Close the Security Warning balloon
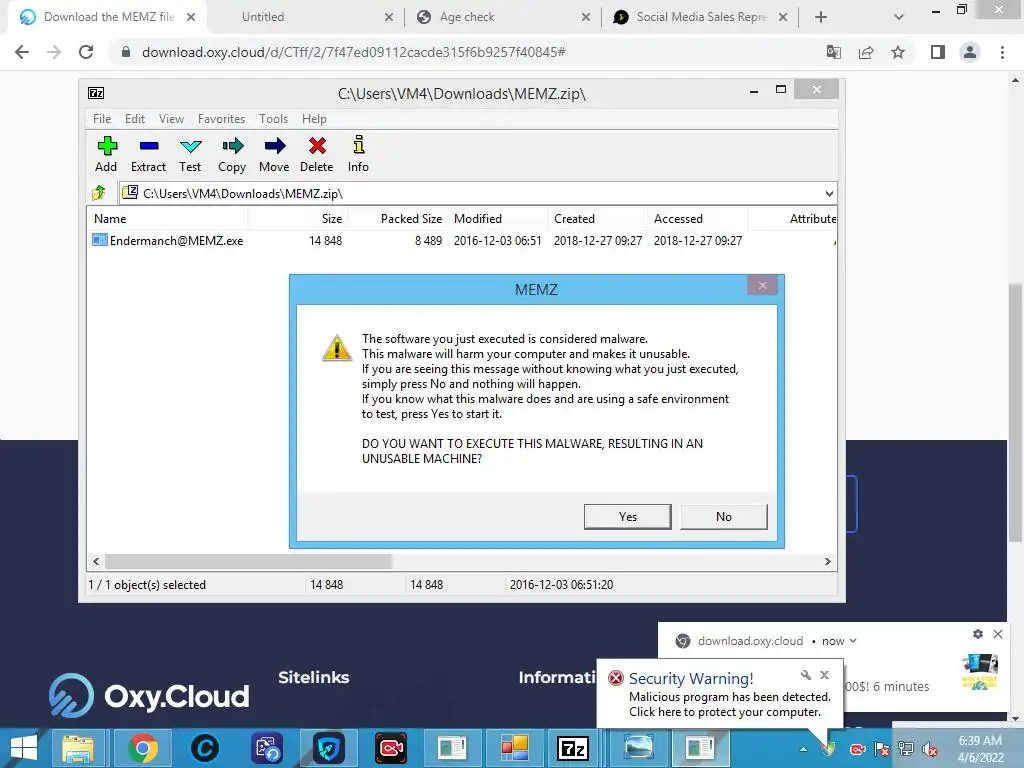Screen dimensions: 1024x768 [824, 675]
